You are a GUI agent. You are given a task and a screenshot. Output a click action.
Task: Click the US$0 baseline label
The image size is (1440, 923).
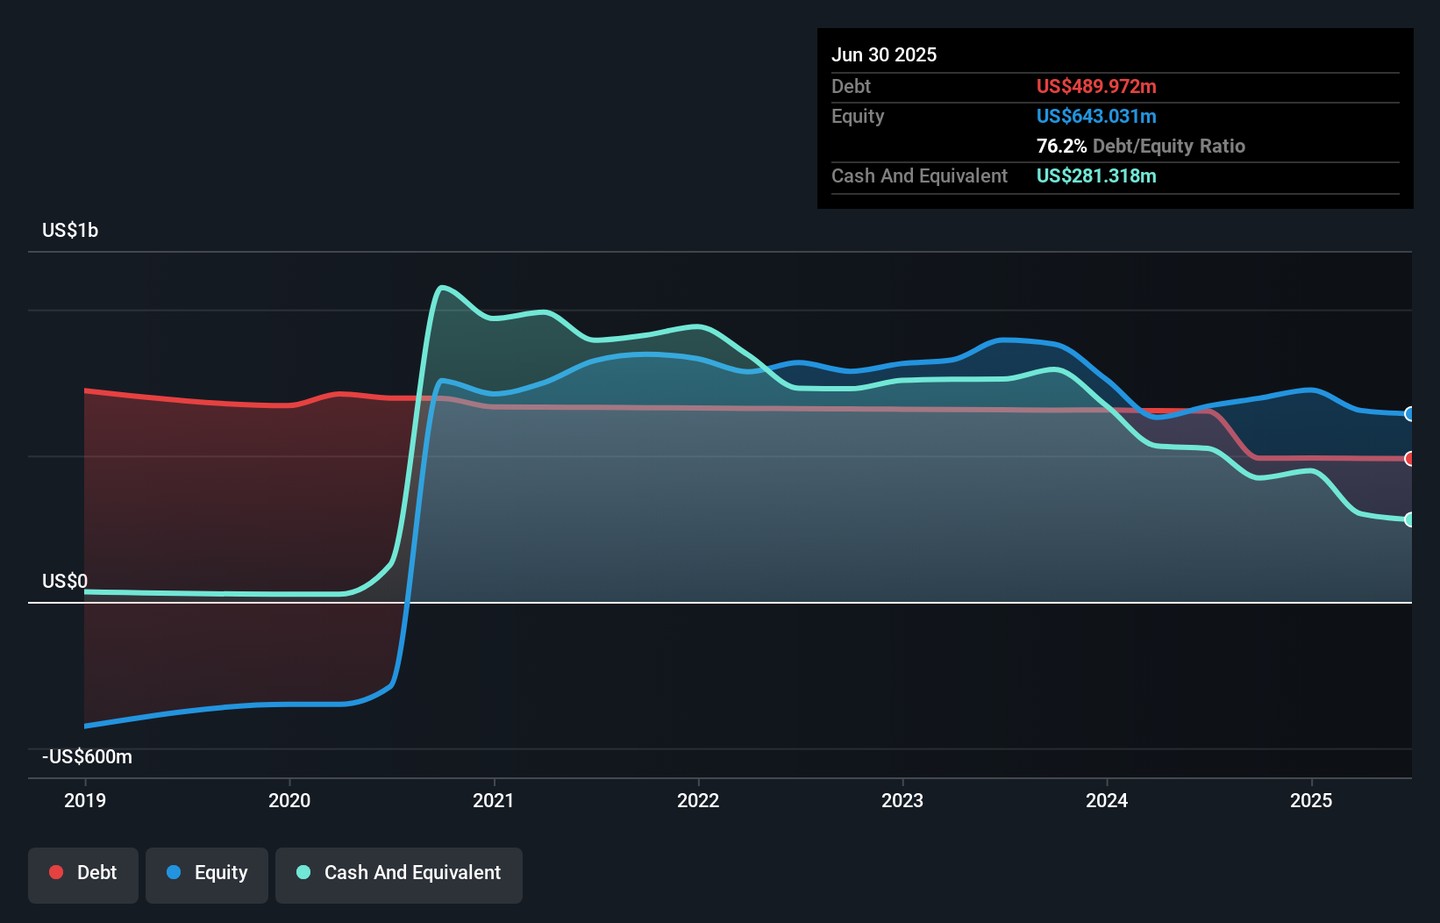pyautogui.click(x=65, y=582)
